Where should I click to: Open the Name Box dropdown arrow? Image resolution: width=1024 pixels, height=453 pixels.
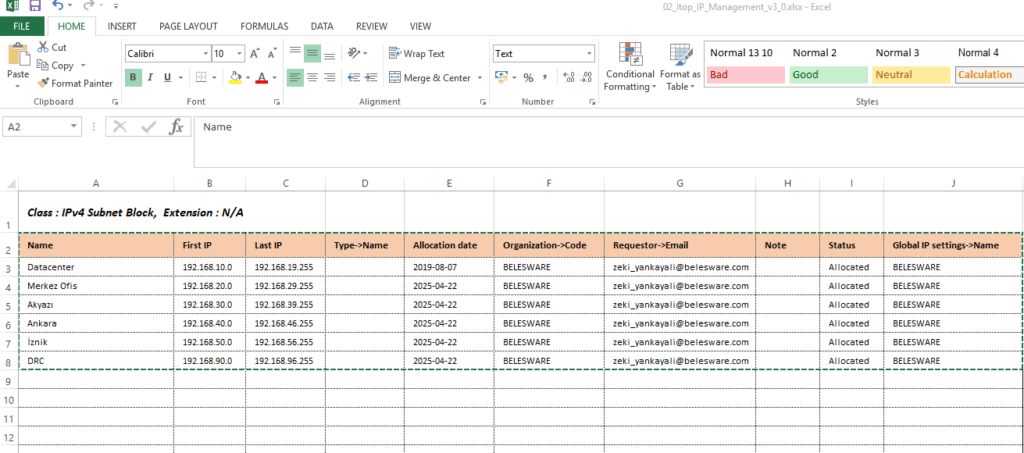click(x=74, y=127)
